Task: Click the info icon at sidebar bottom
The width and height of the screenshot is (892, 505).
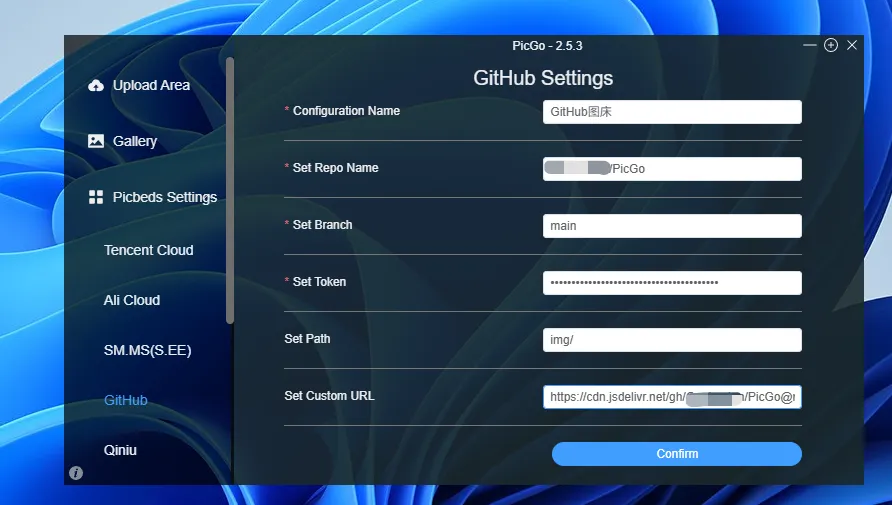Action: tap(76, 473)
